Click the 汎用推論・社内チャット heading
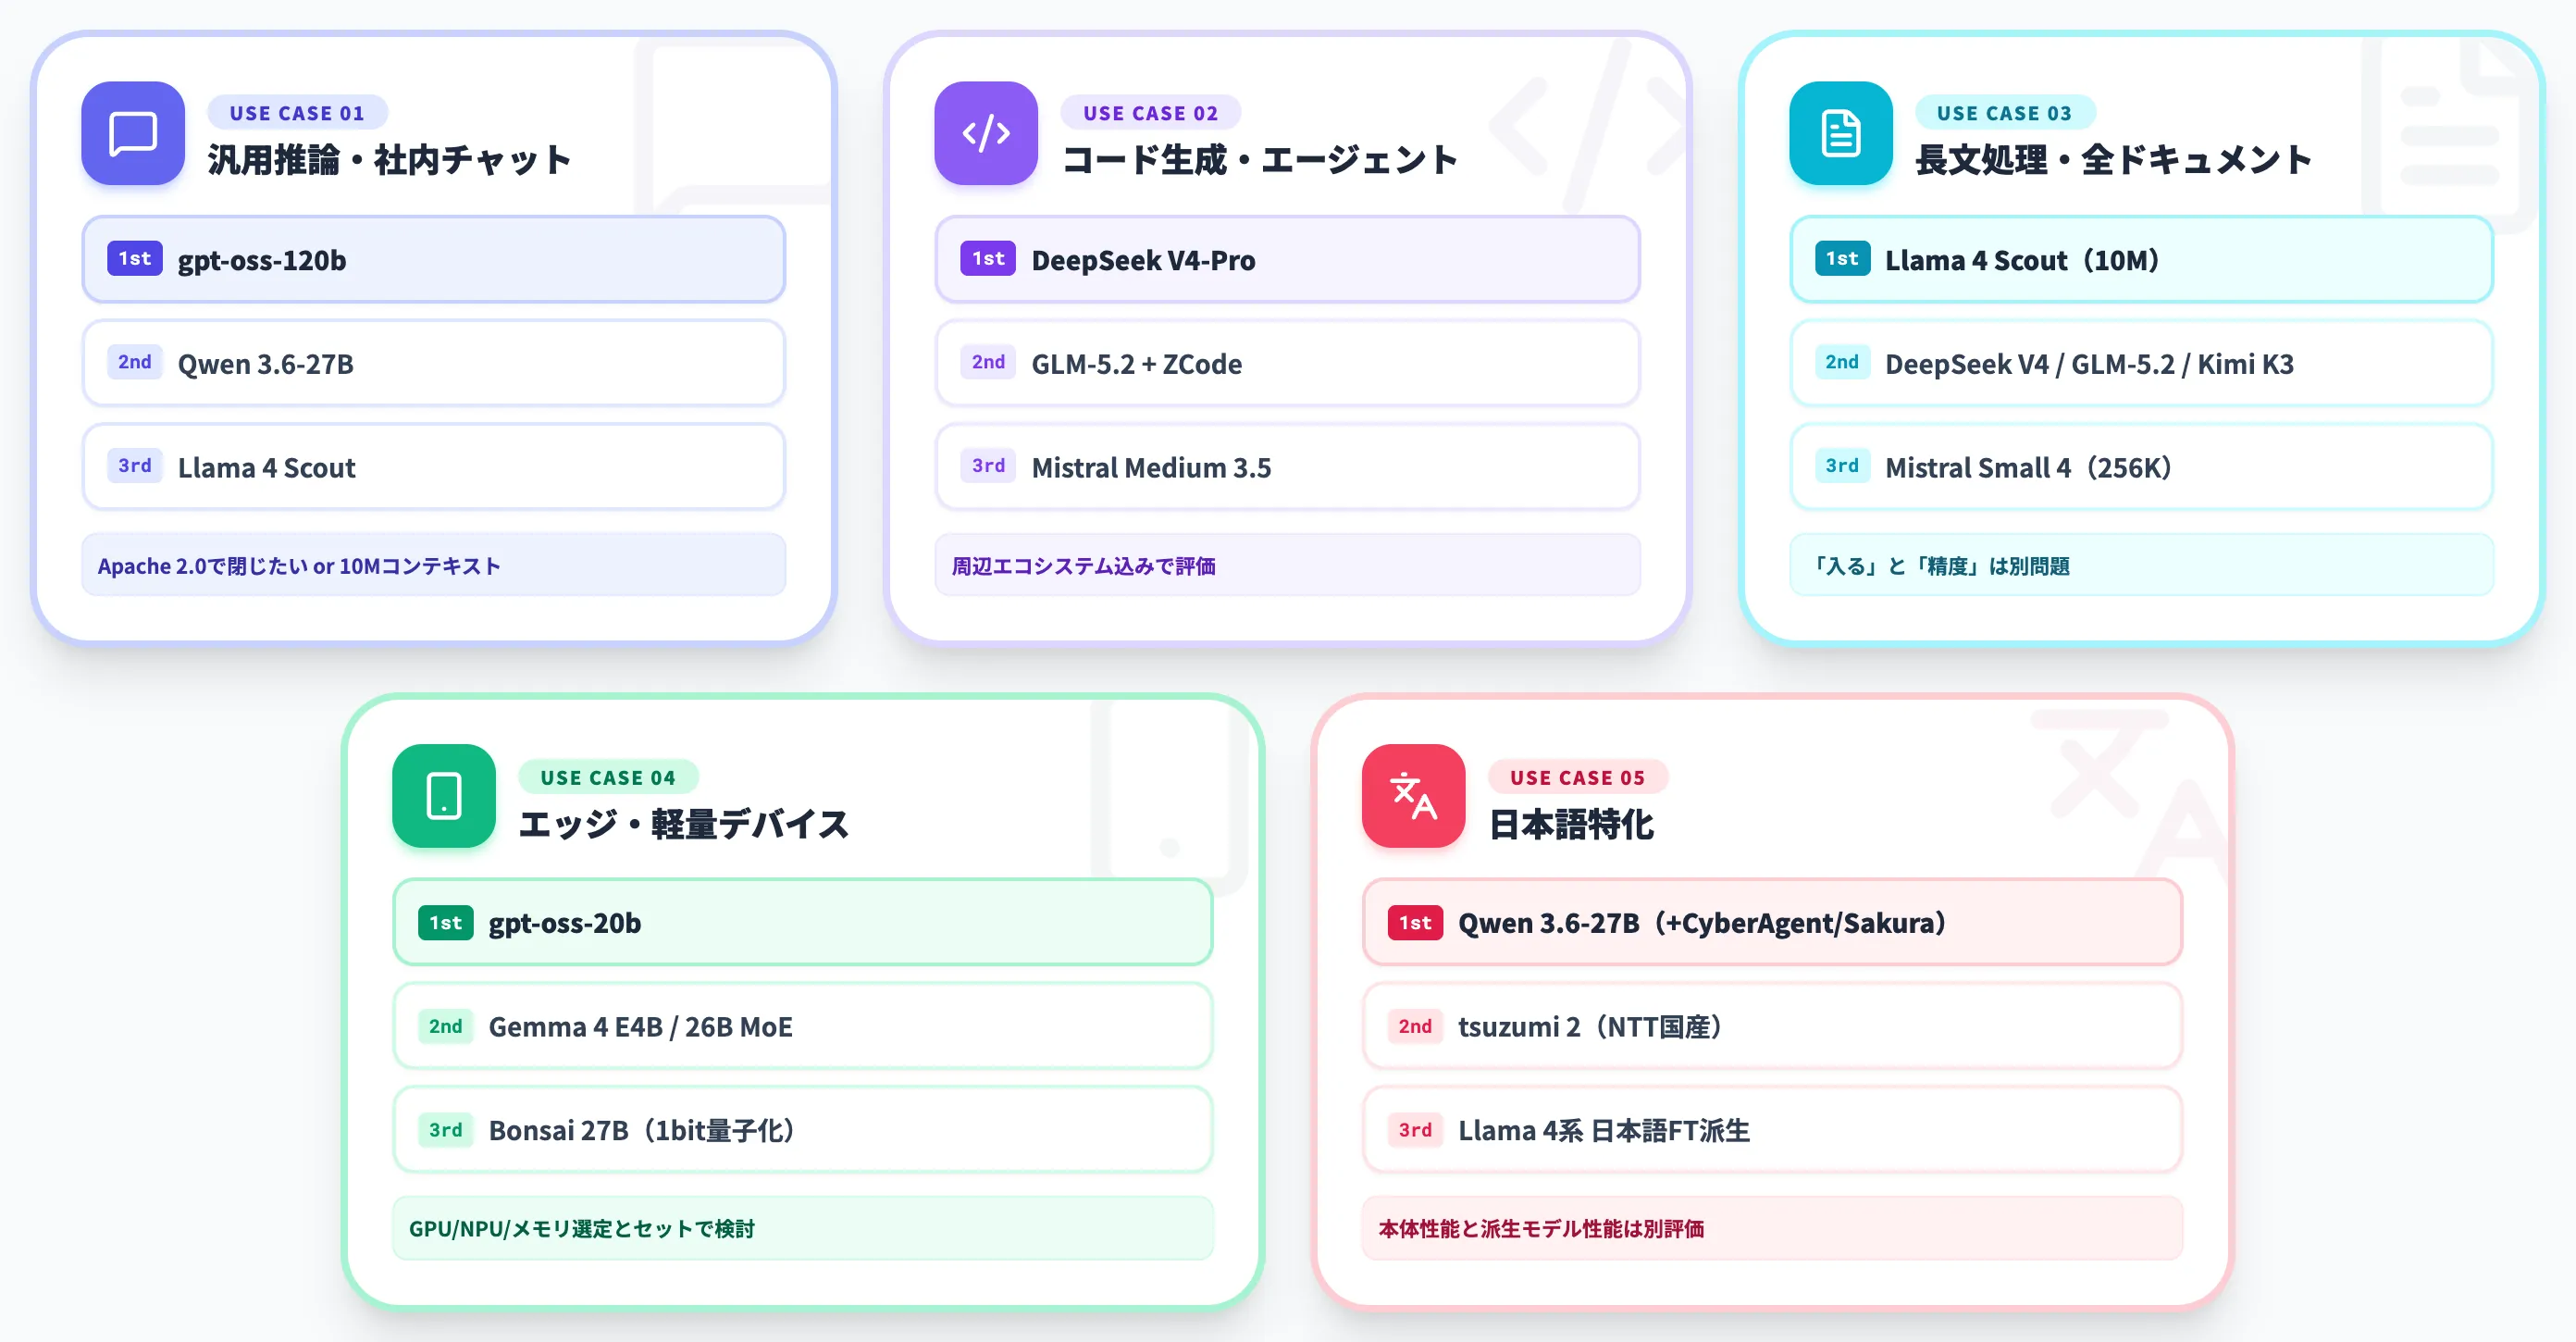The height and width of the screenshot is (1342, 2576). tap(390, 160)
